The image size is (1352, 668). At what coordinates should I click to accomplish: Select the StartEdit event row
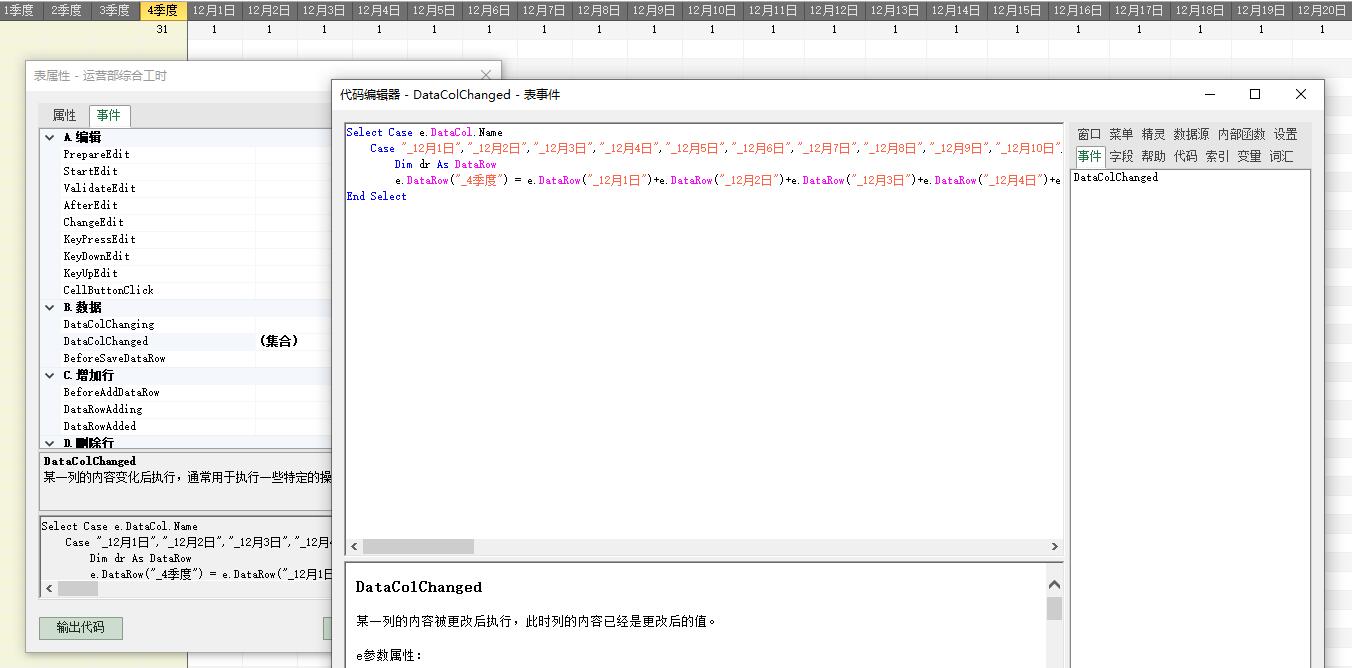[186, 171]
